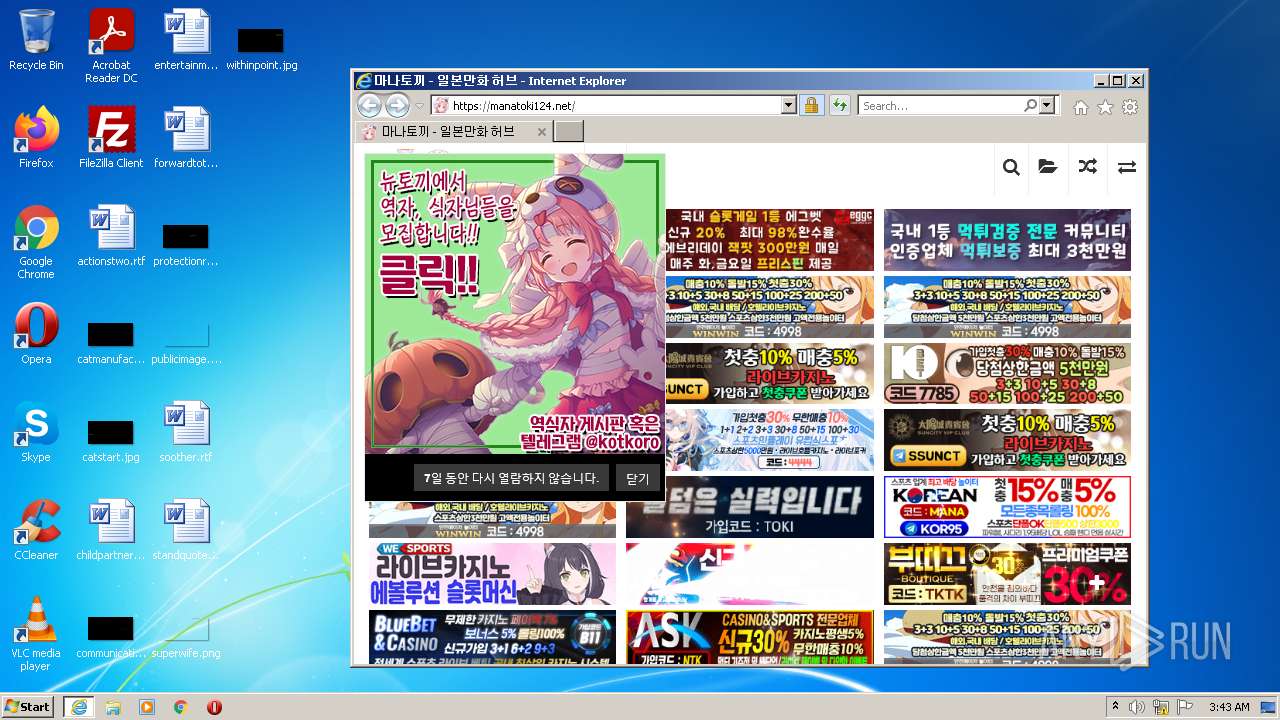Expand the search provider dropdown arrow

click(x=1047, y=105)
